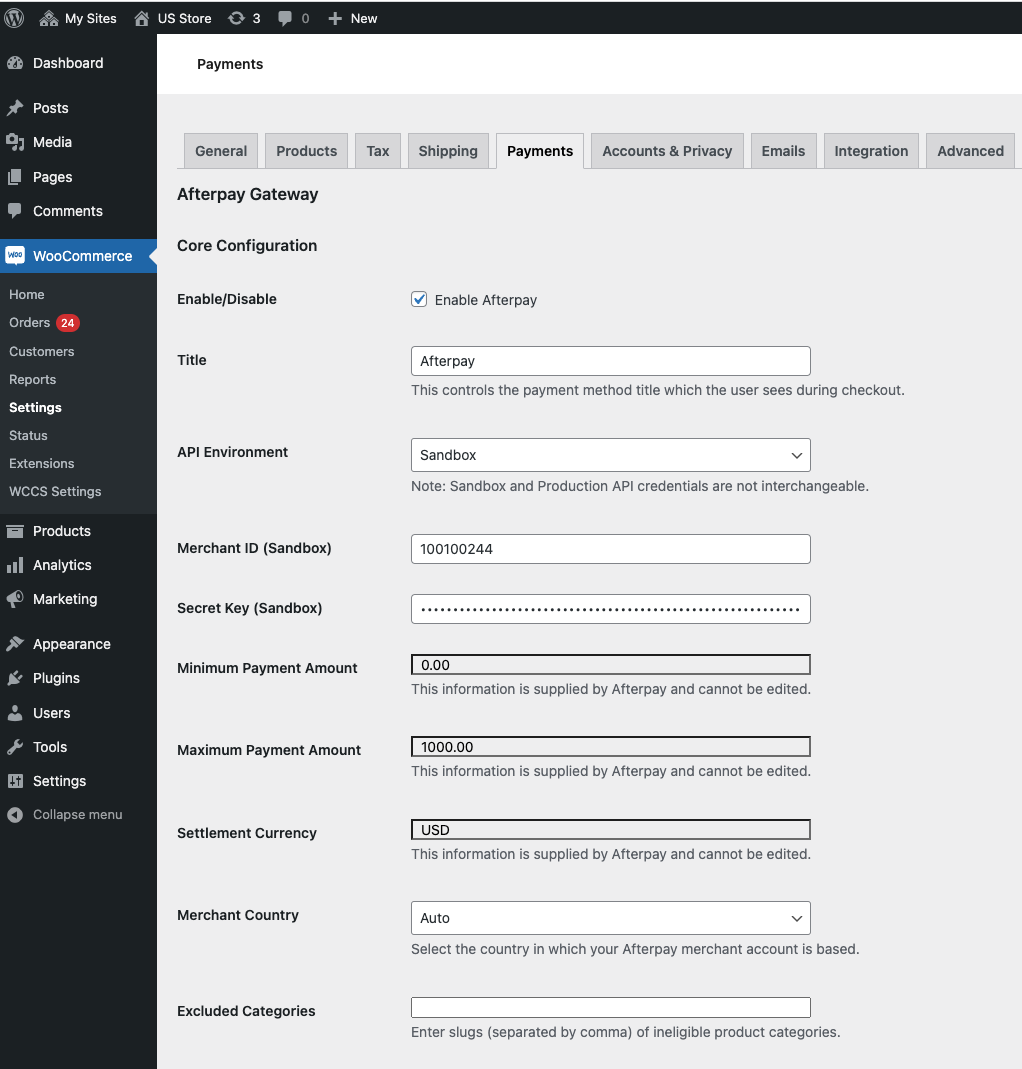Click the WordPress logo icon

[14, 18]
